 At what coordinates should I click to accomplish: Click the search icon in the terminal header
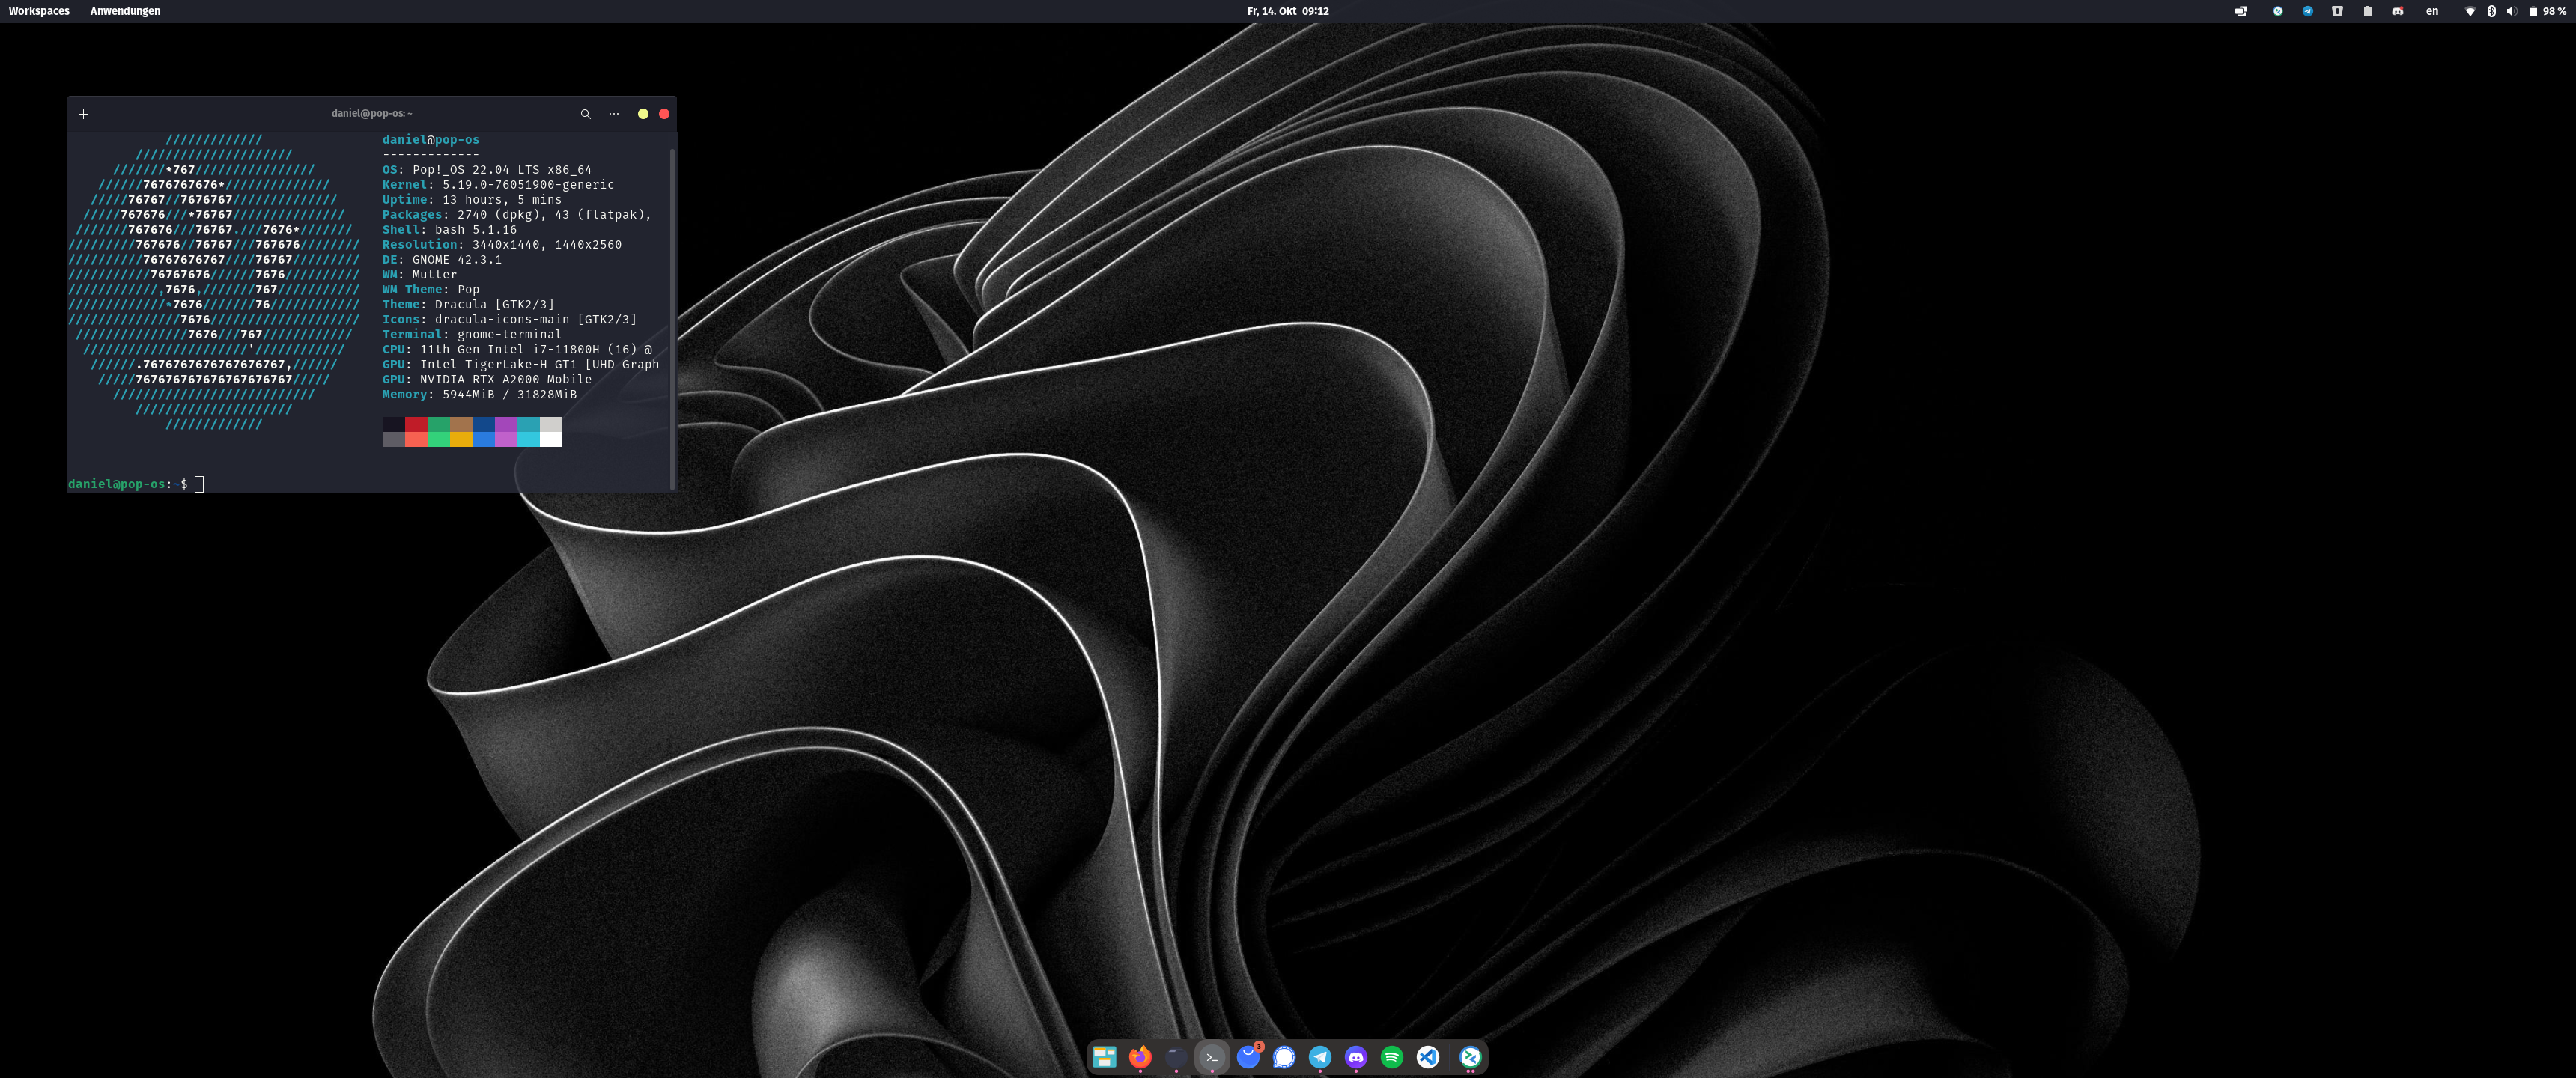586,113
